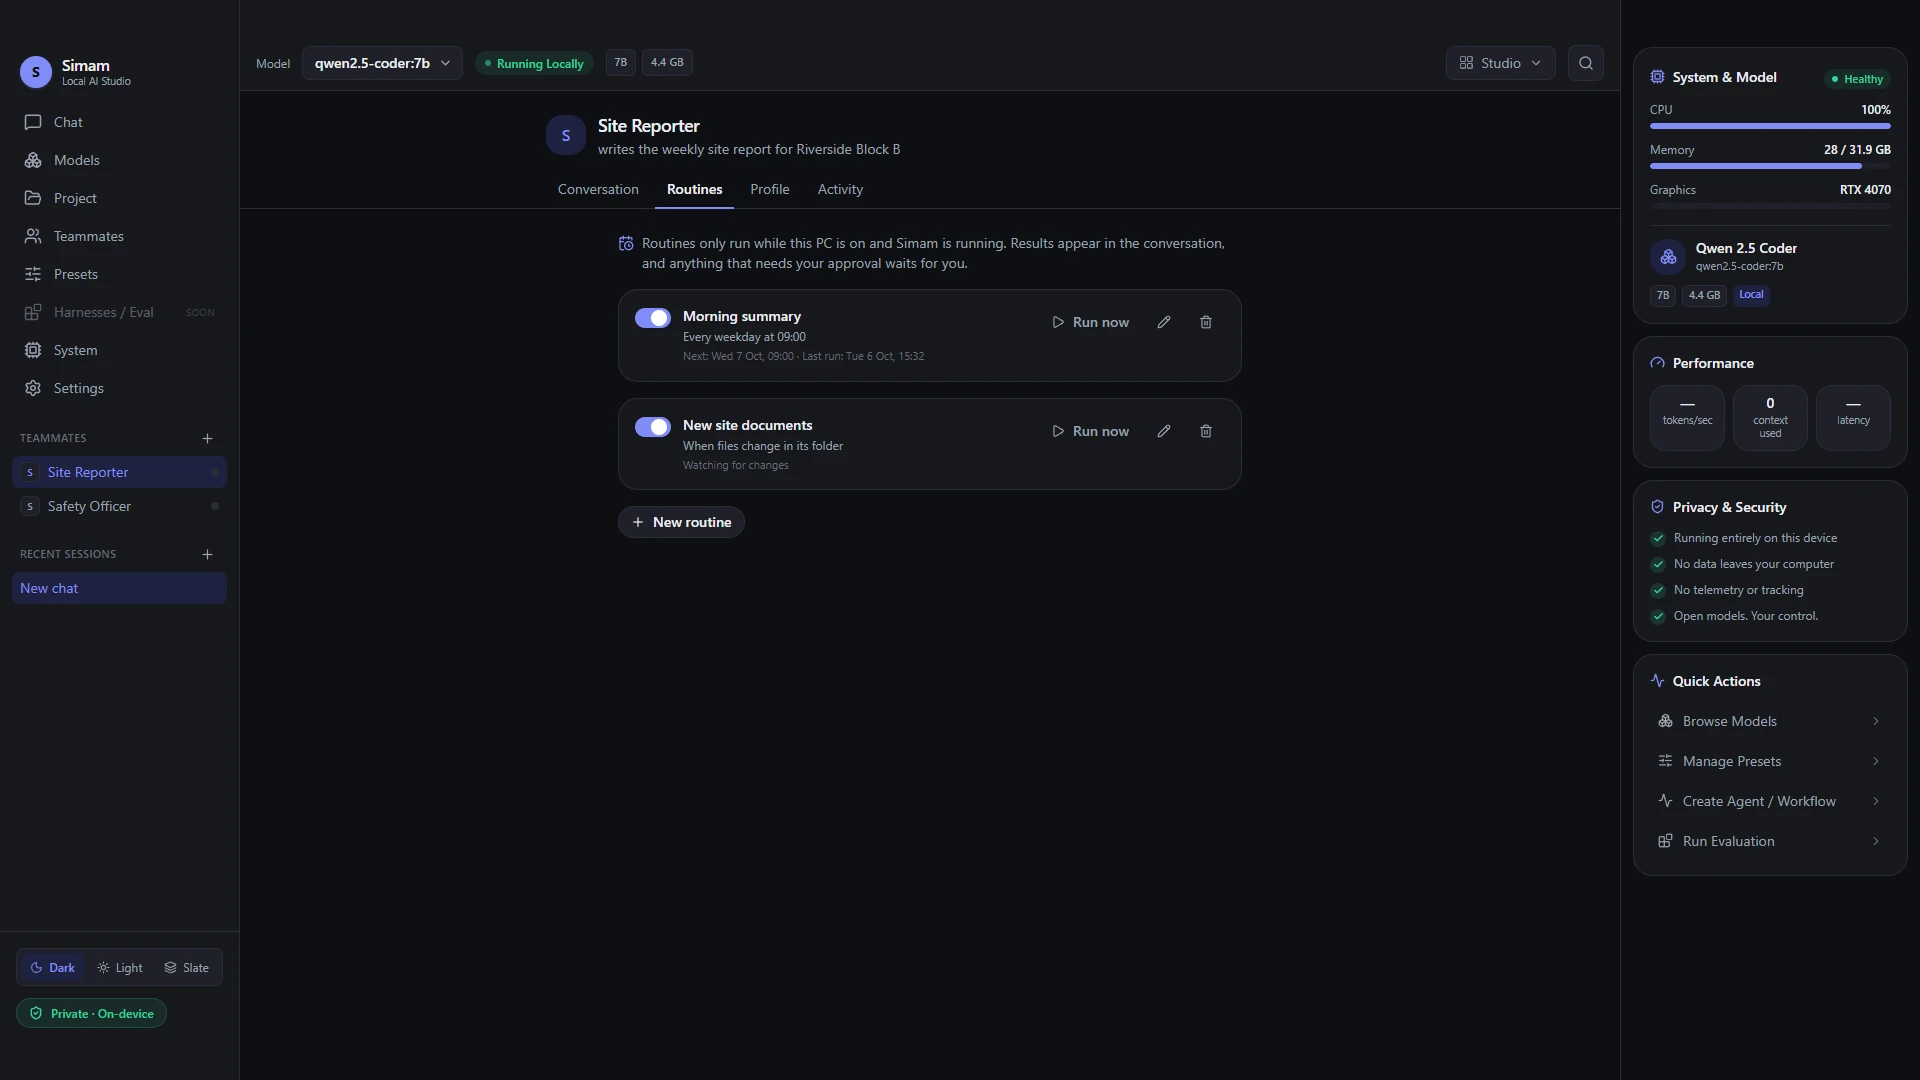Viewport: 1920px width, 1080px height.
Task: Start a new session with plus icon
Action: (207, 554)
